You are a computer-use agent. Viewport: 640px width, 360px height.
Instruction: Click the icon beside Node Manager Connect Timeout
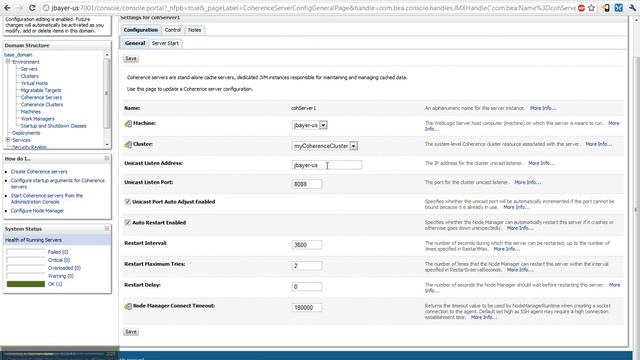click(128, 306)
